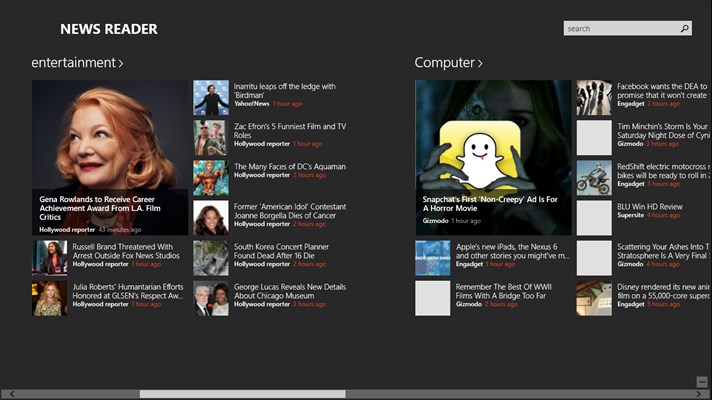Expand the entertainment section chevron

(121, 64)
